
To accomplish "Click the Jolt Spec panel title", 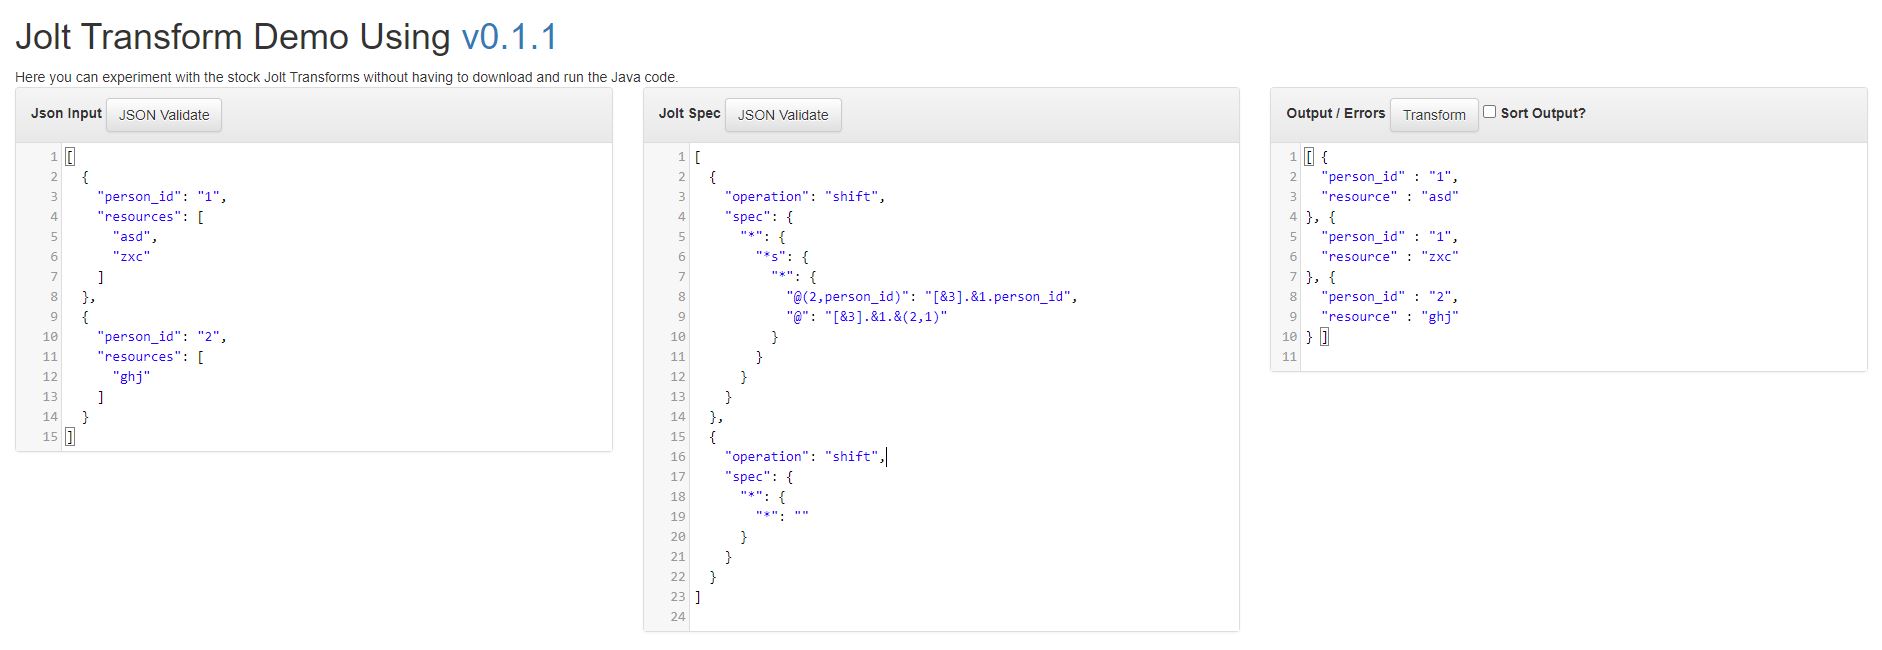I will (x=689, y=114).
